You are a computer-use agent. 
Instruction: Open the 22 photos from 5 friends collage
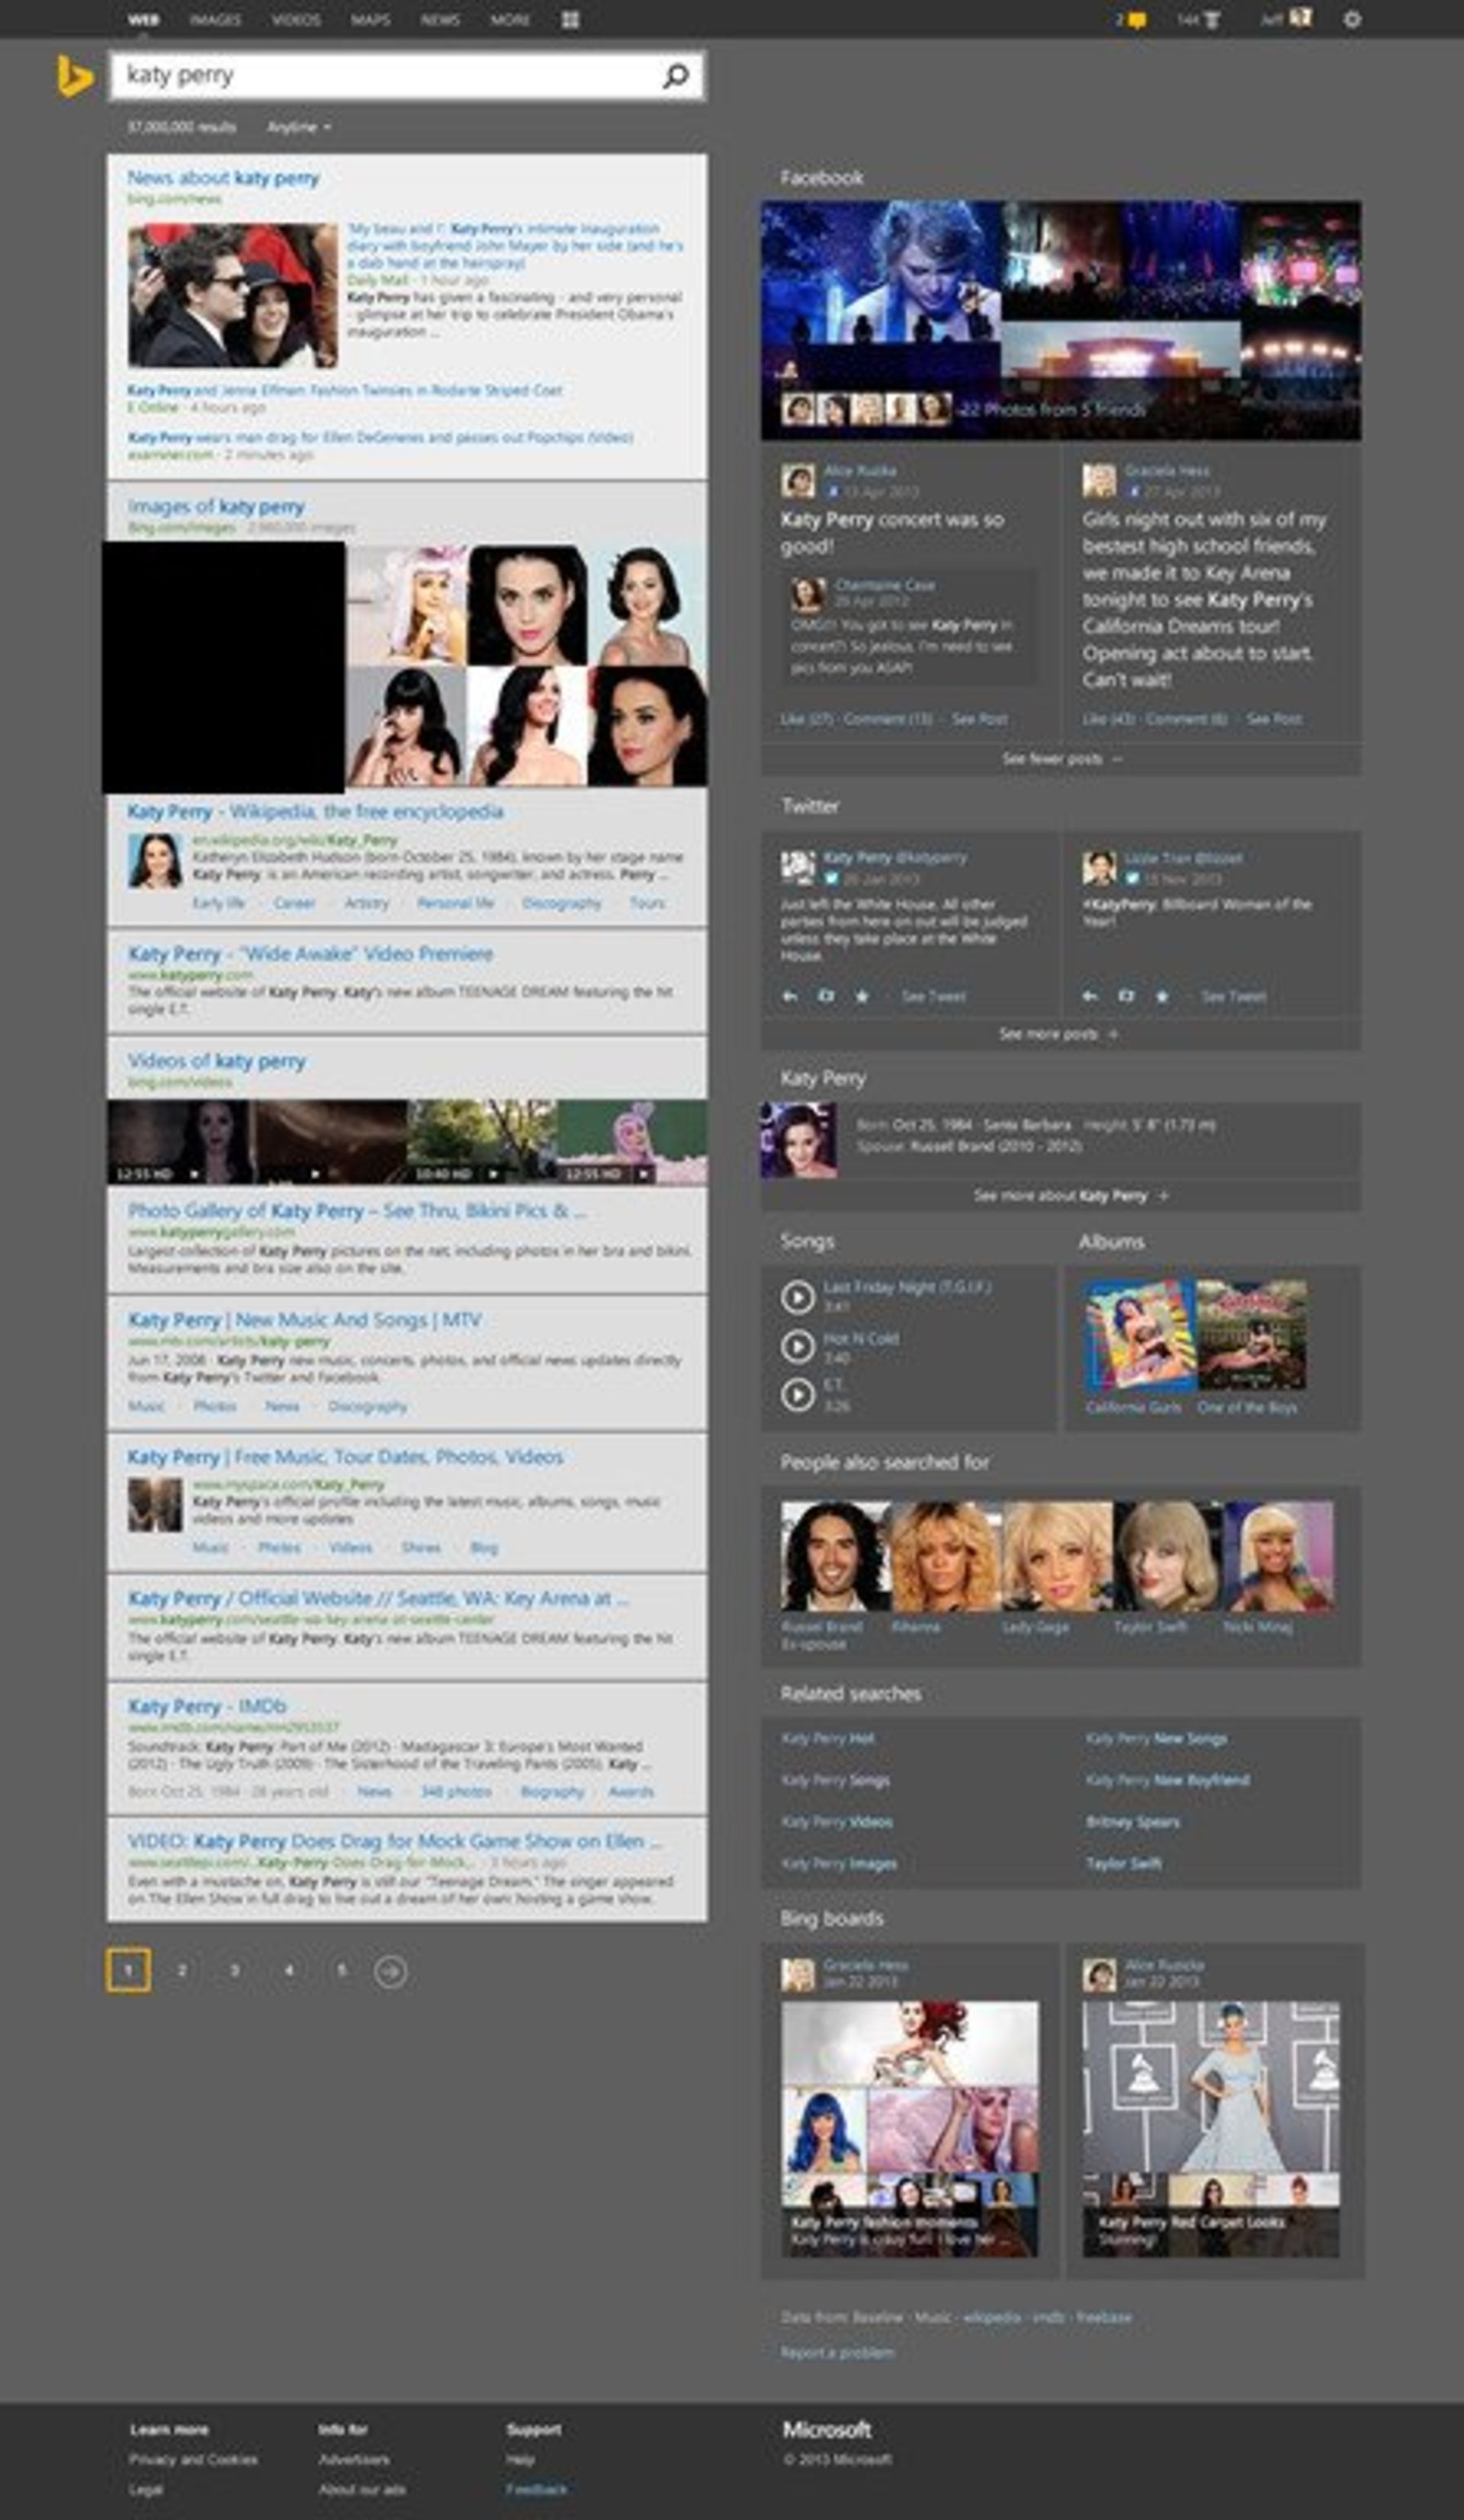[1061, 320]
